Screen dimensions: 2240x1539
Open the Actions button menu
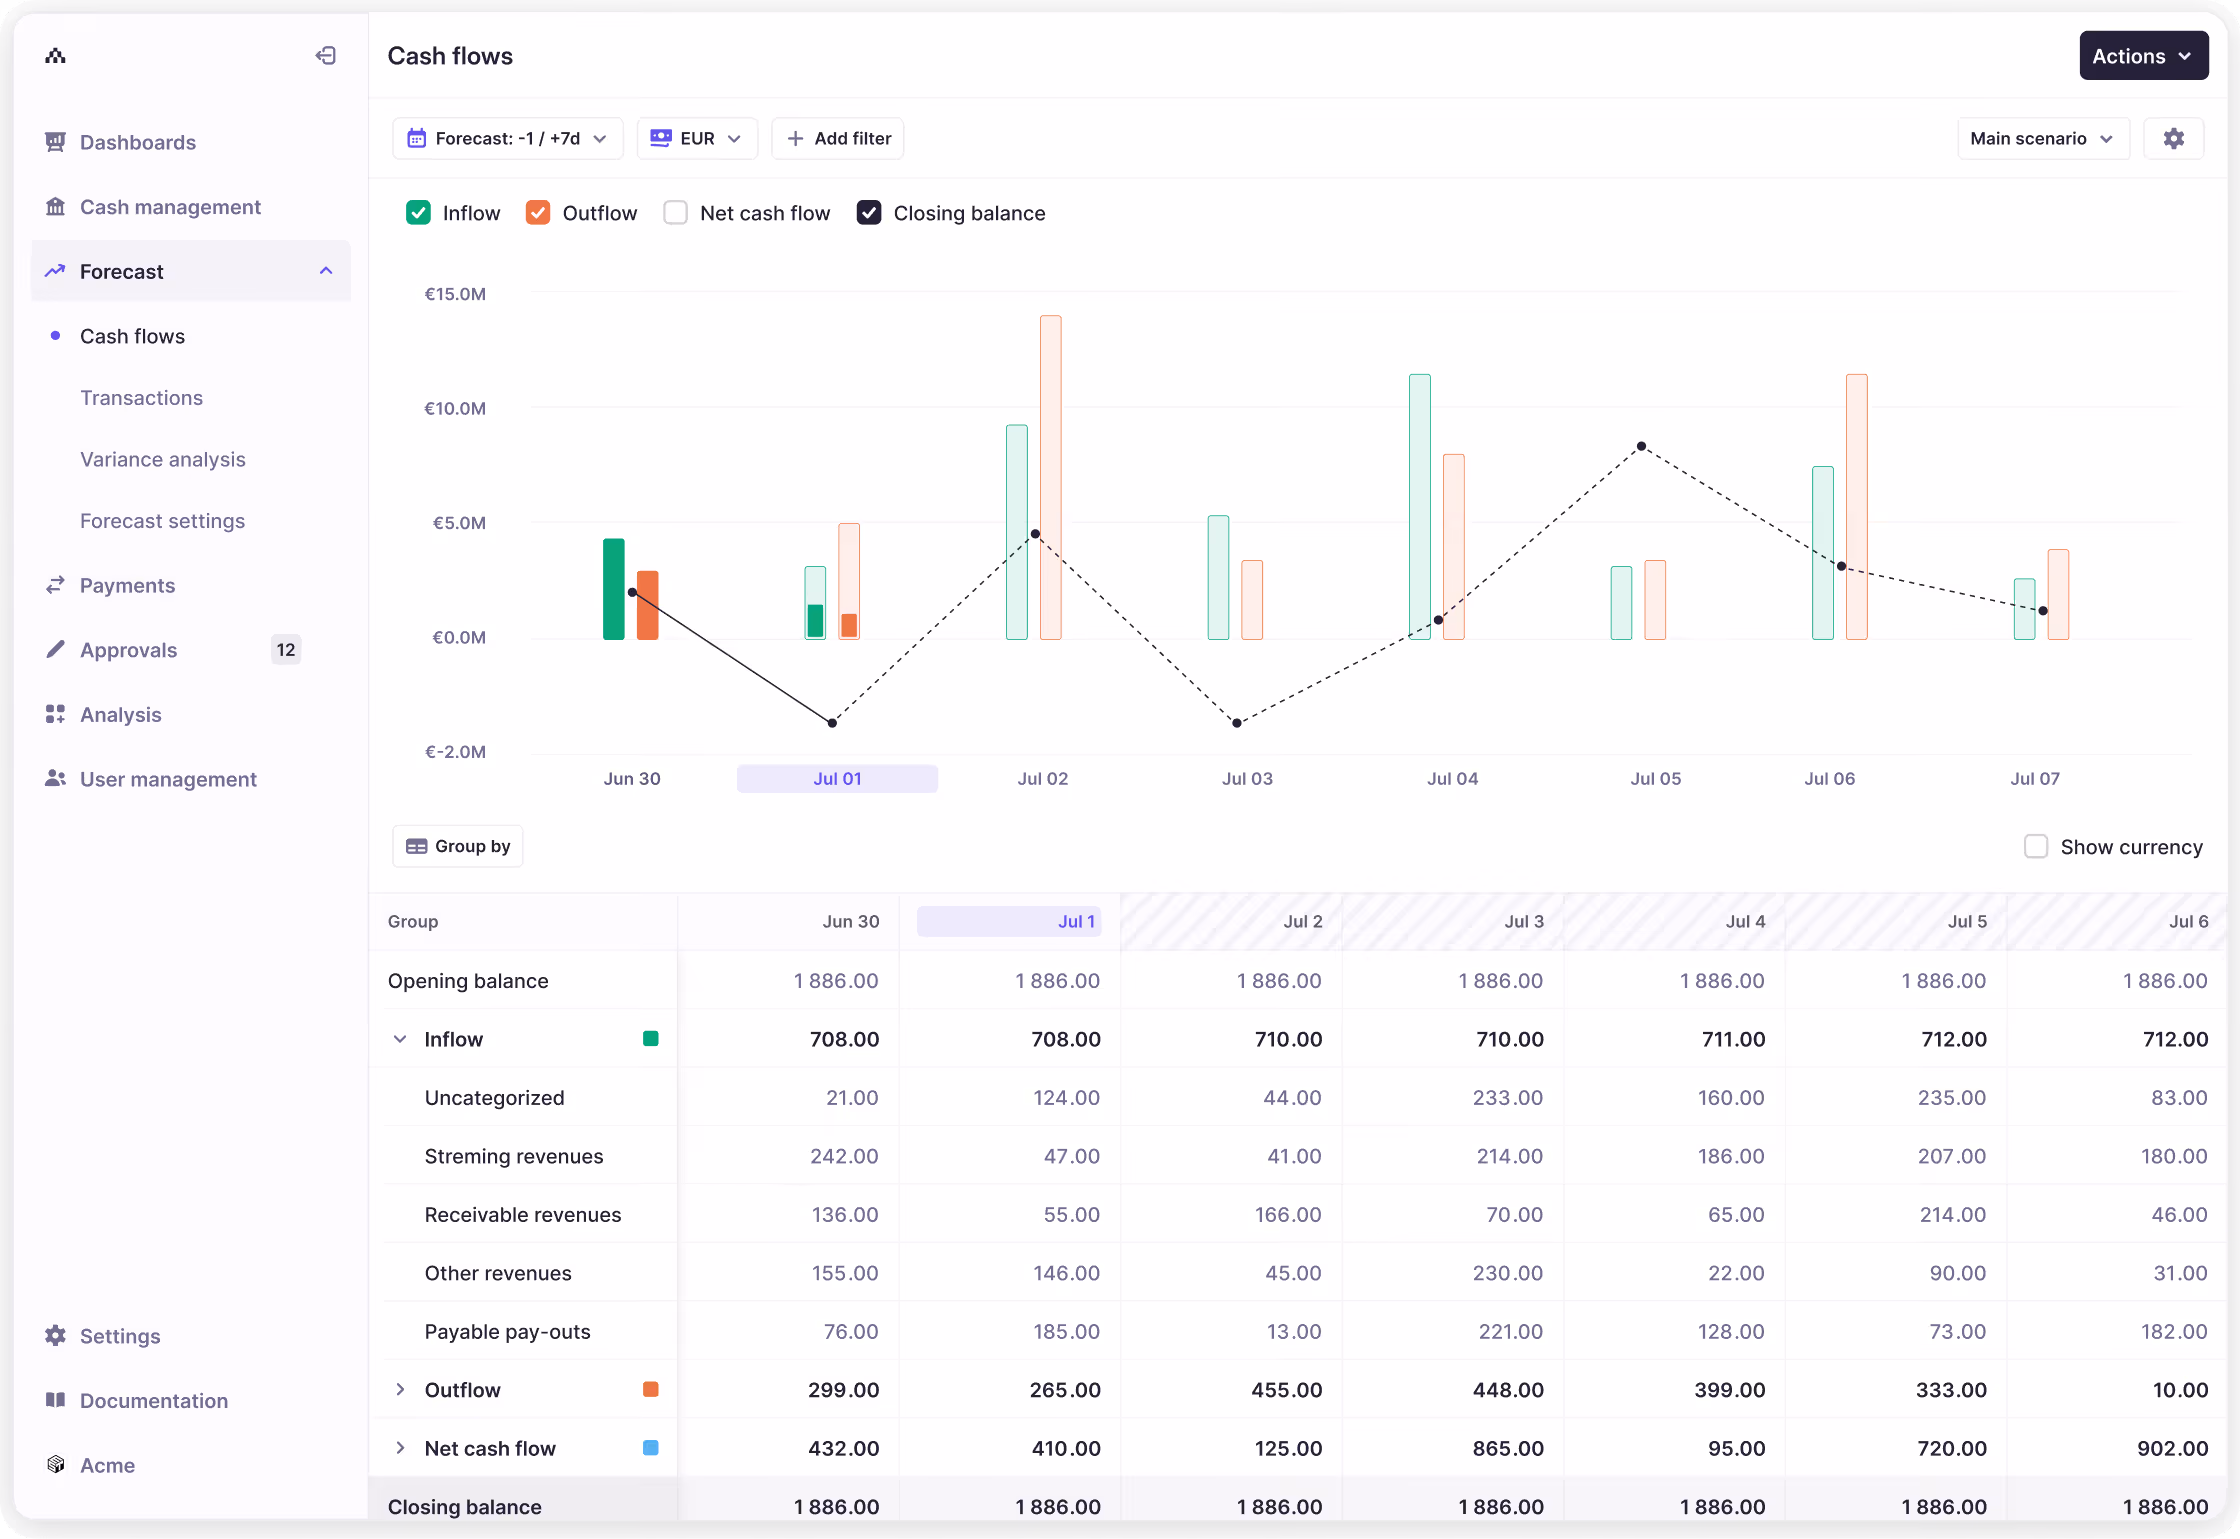point(2143,55)
